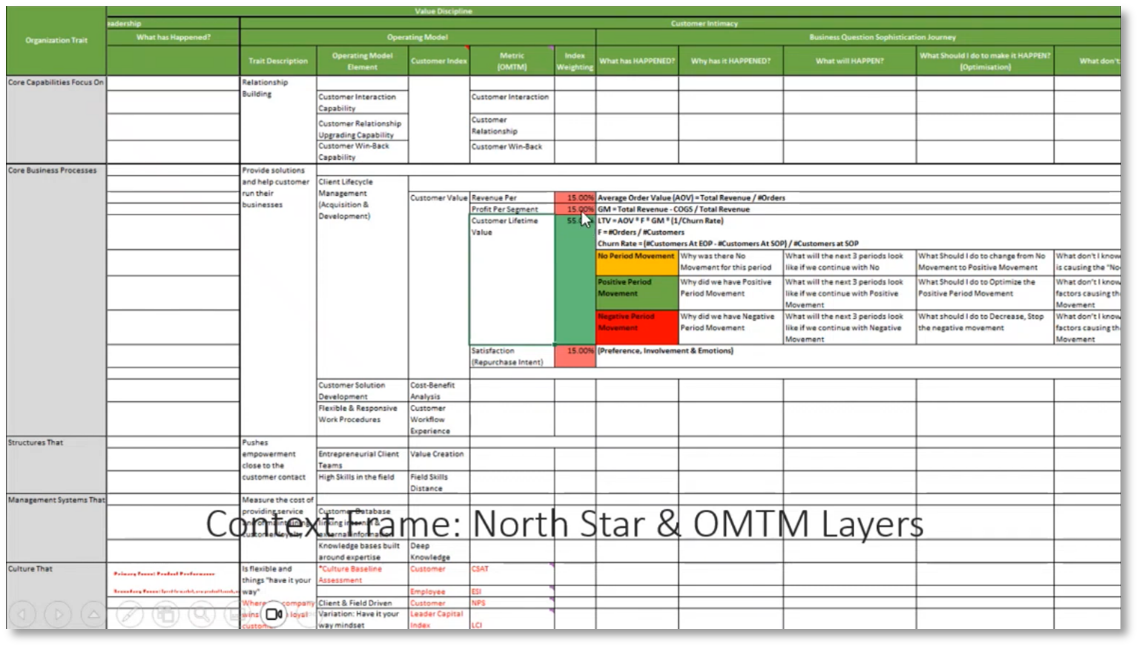Screen dimensions: 1140x648
Task: Select the pen annotation tool
Action: [x=130, y=614]
